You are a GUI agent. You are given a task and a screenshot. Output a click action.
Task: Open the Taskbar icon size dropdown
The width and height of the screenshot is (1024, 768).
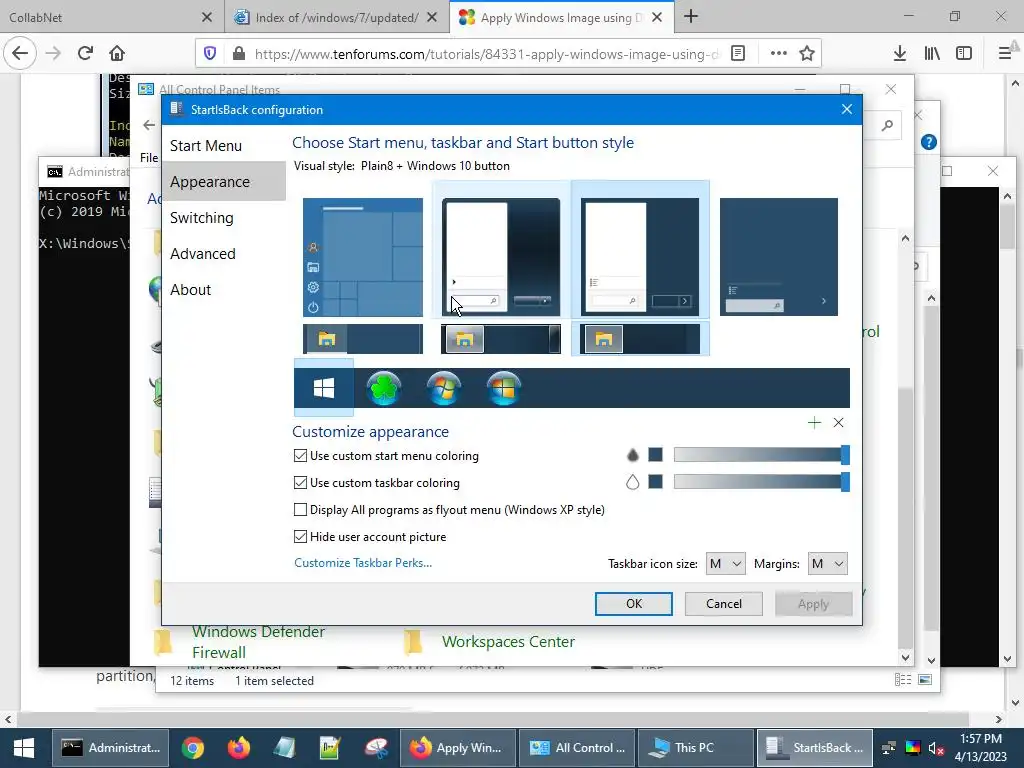(x=726, y=564)
